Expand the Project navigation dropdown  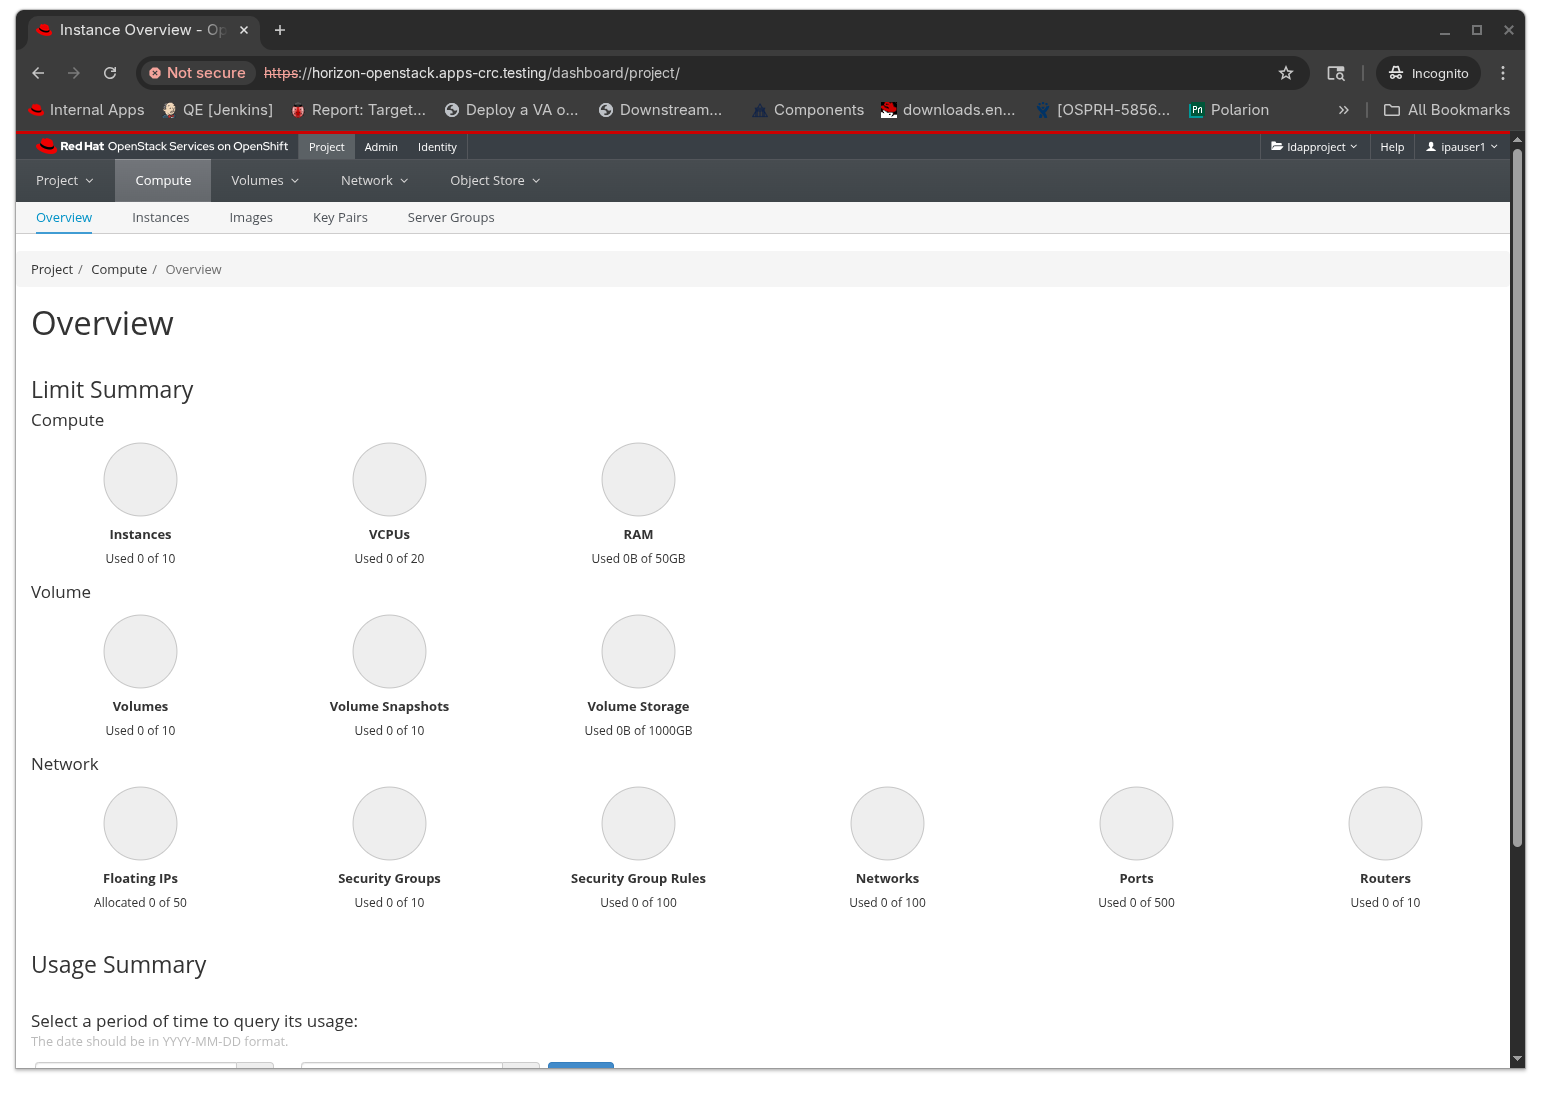[x=65, y=181]
